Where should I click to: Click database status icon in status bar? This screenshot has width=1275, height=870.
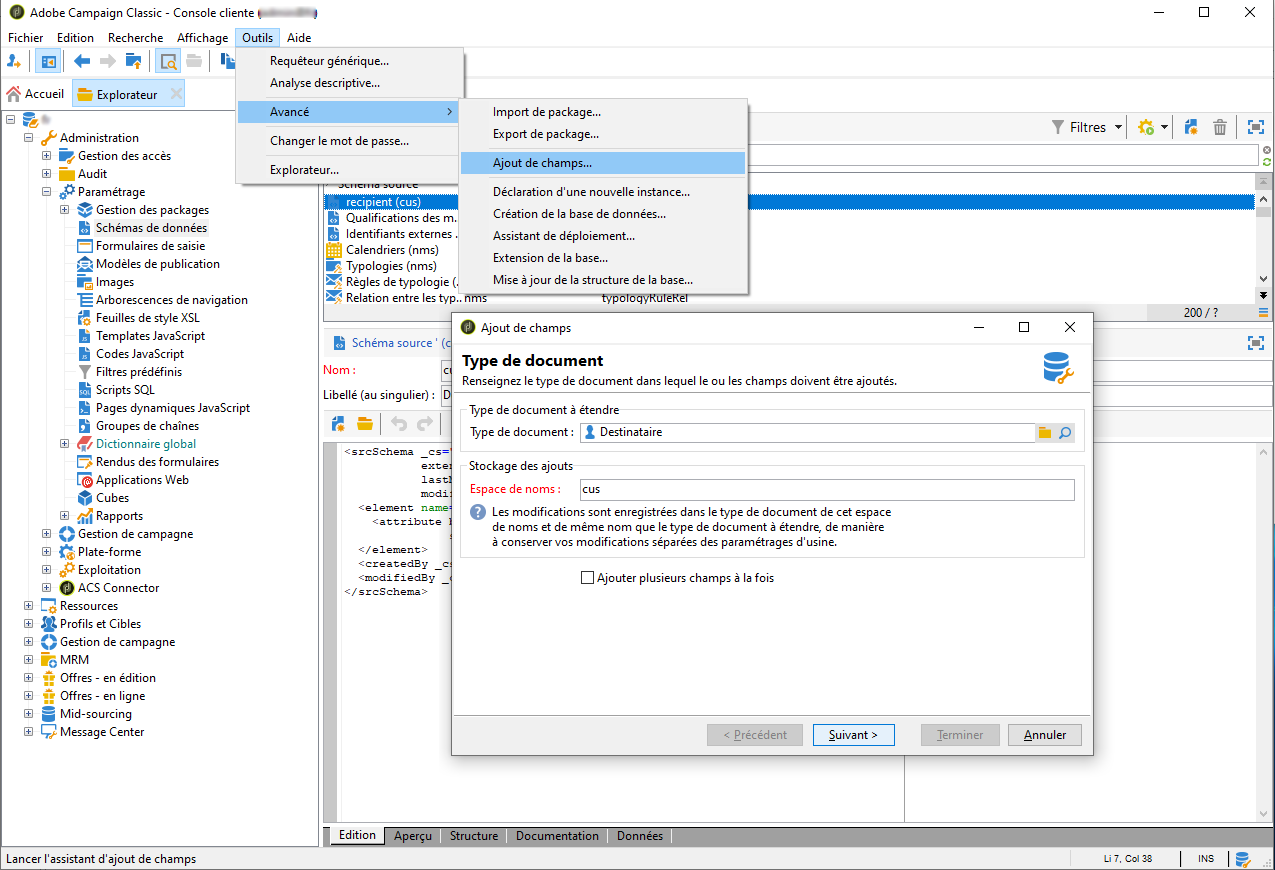[1243, 859]
